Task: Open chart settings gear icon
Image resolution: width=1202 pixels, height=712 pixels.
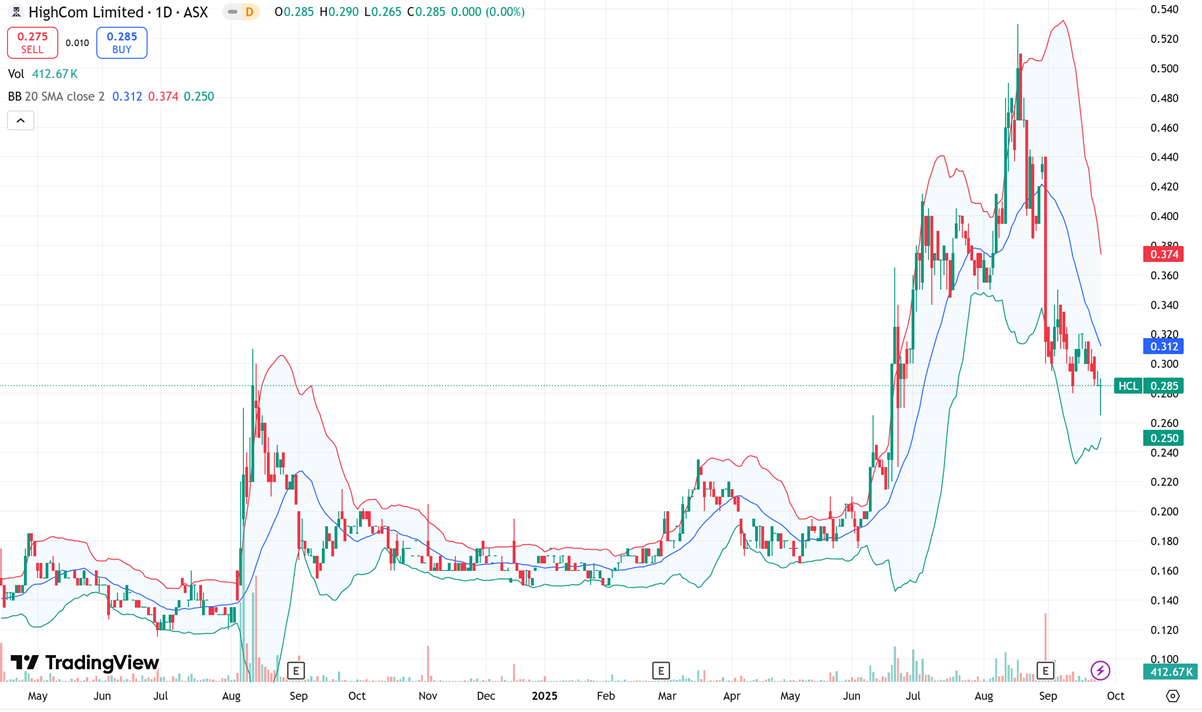Action: tap(1173, 696)
